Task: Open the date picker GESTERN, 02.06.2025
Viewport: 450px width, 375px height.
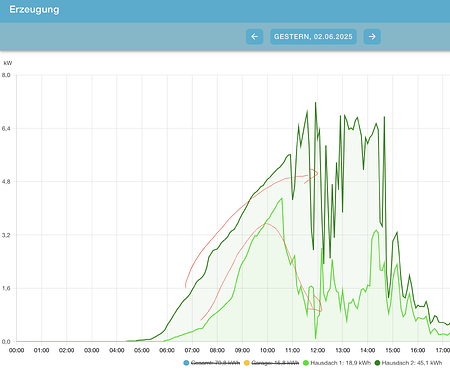Action: click(313, 37)
